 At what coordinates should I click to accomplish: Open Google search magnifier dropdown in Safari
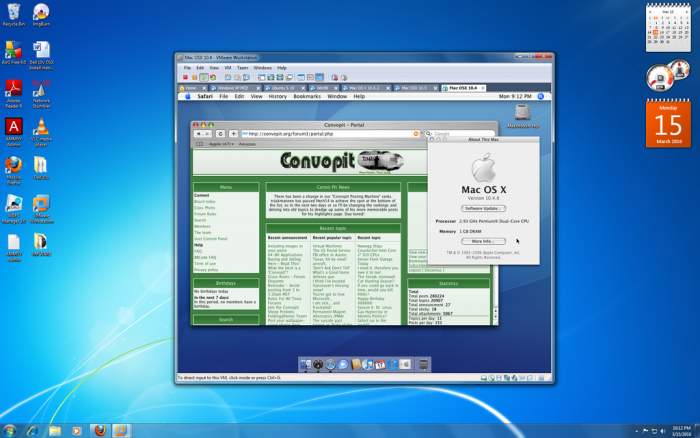pos(429,133)
